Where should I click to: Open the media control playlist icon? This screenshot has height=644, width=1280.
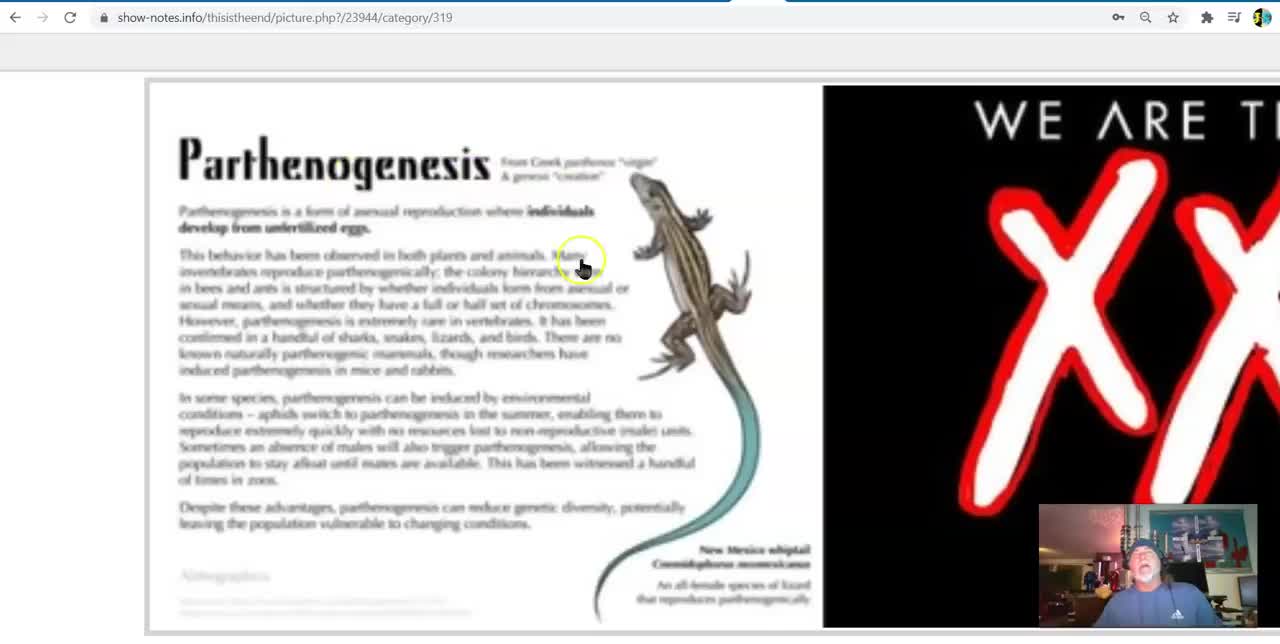[x=1235, y=17]
